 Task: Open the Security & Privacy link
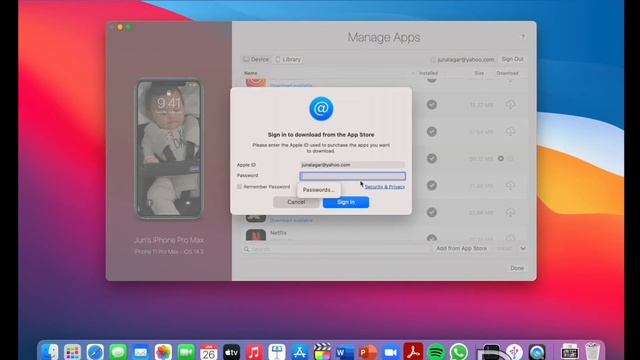[x=385, y=187]
